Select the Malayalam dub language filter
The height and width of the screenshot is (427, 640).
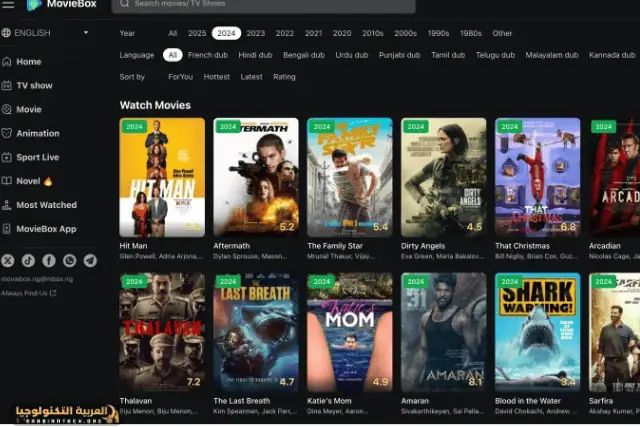tap(551, 55)
